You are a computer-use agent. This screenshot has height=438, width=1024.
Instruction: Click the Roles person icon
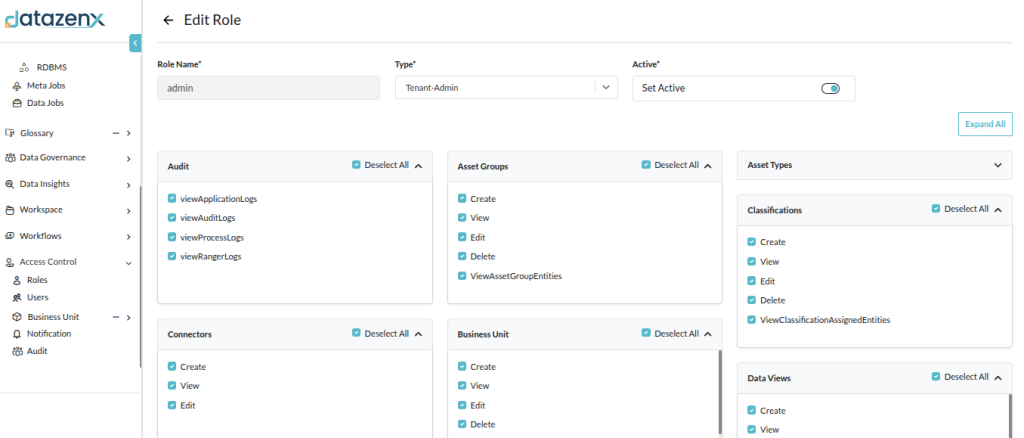17,280
